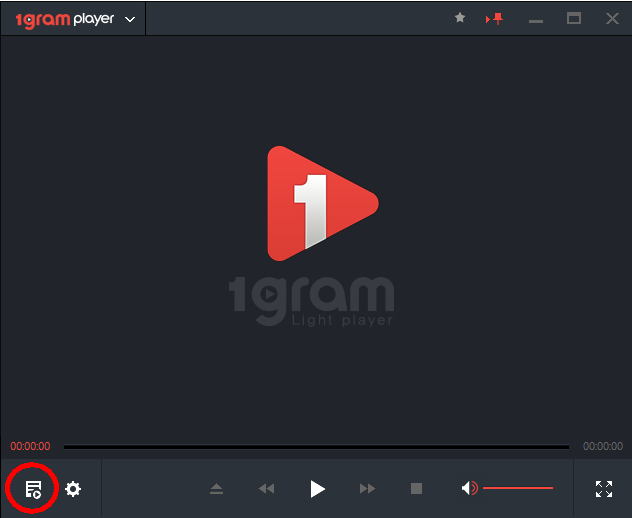Click the fast forward button
Image resolution: width=632 pixels, height=518 pixels.
click(x=367, y=489)
